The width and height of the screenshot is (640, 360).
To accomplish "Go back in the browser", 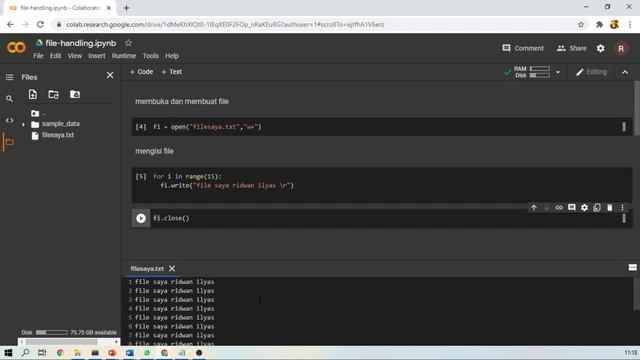I will click(x=10, y=24).
